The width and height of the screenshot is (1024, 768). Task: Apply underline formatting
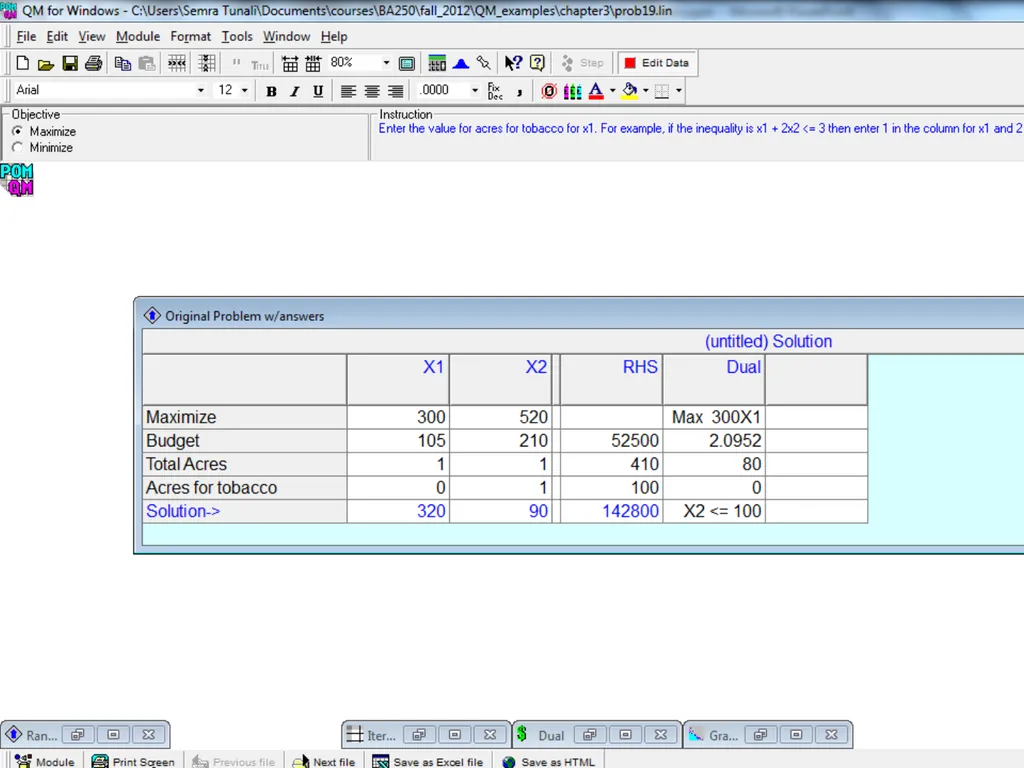pos(318,91)
